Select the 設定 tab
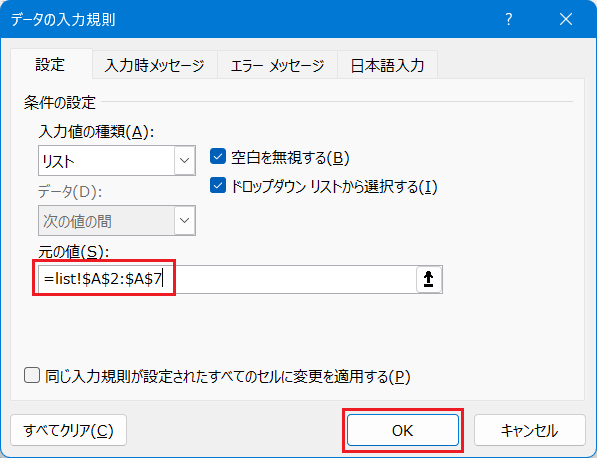The width and height of the screenshot is (597, 458). coord(51,64)
